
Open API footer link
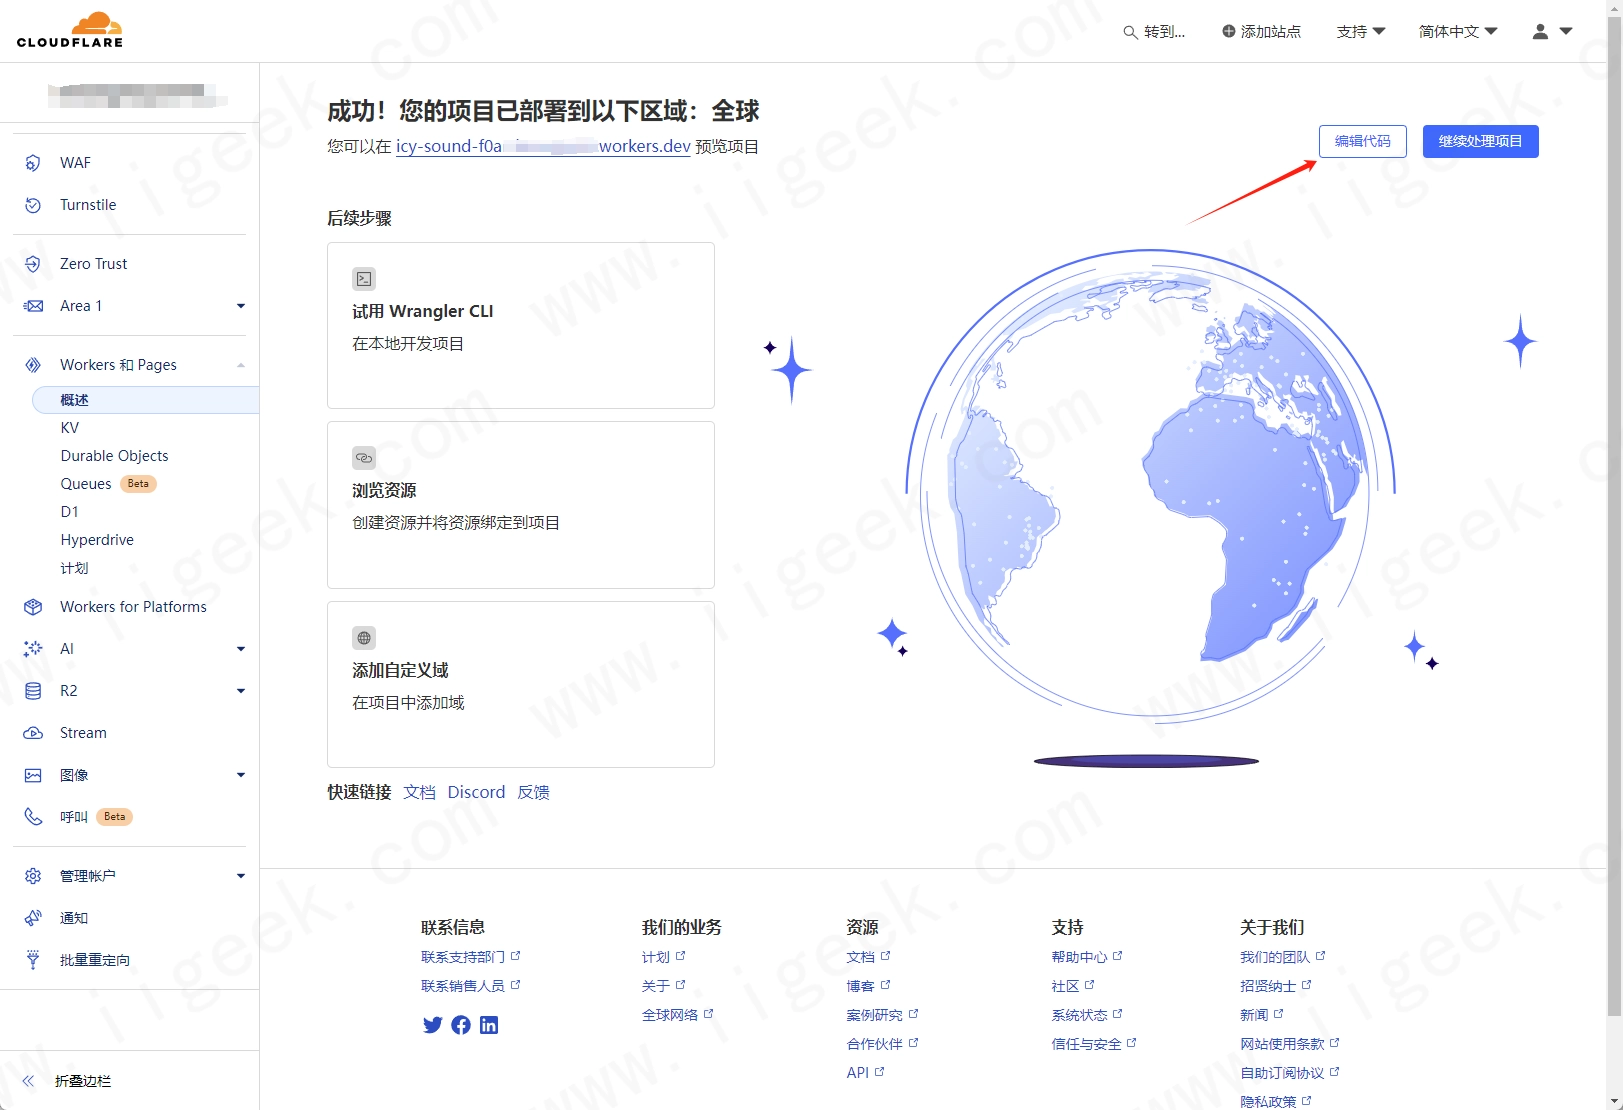[865, 1073]
